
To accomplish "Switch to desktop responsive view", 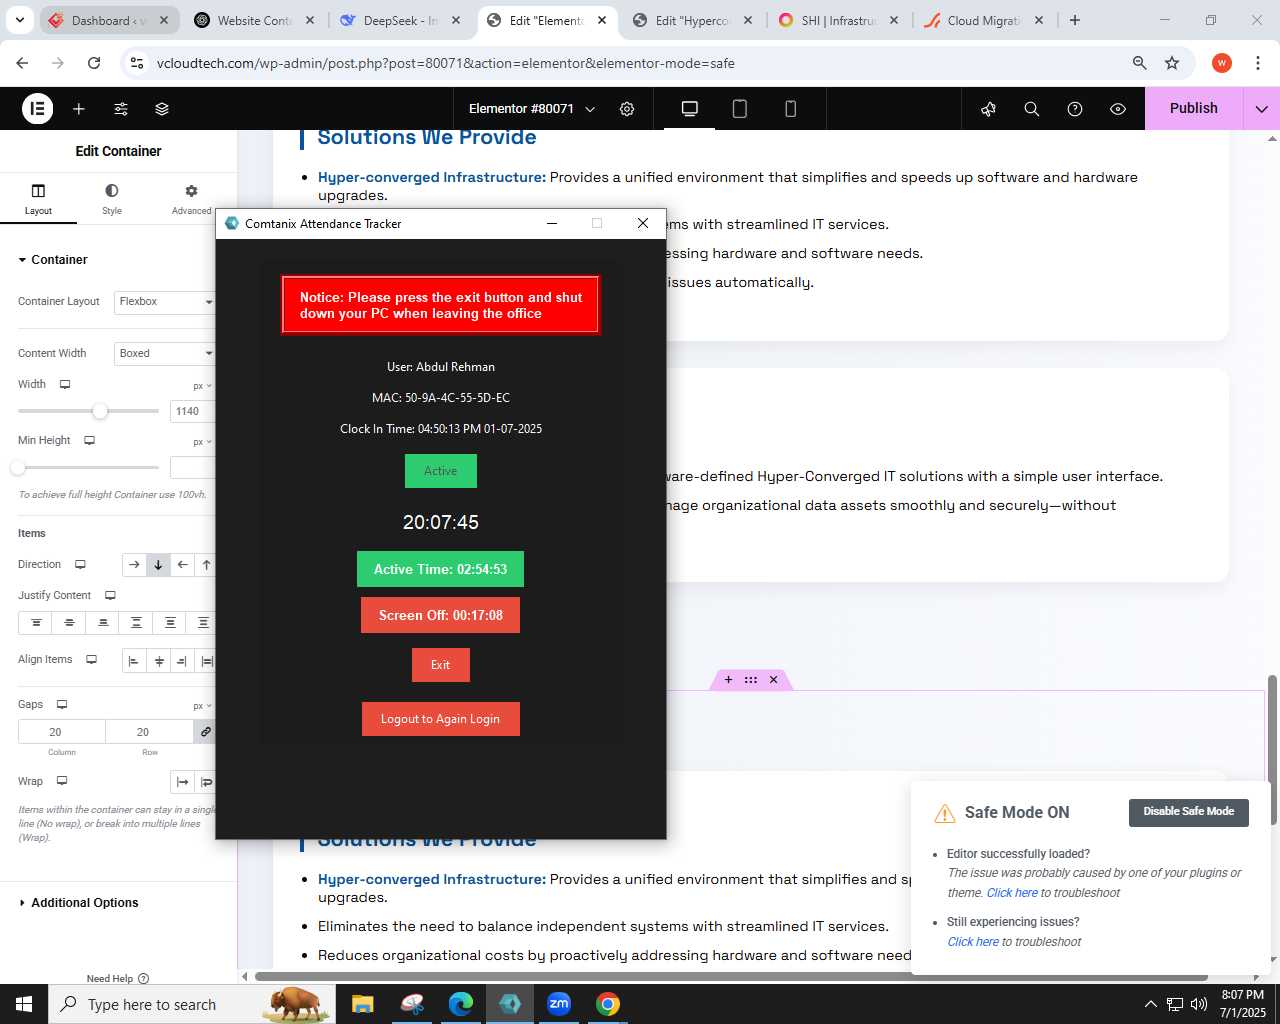I will 690,109.
